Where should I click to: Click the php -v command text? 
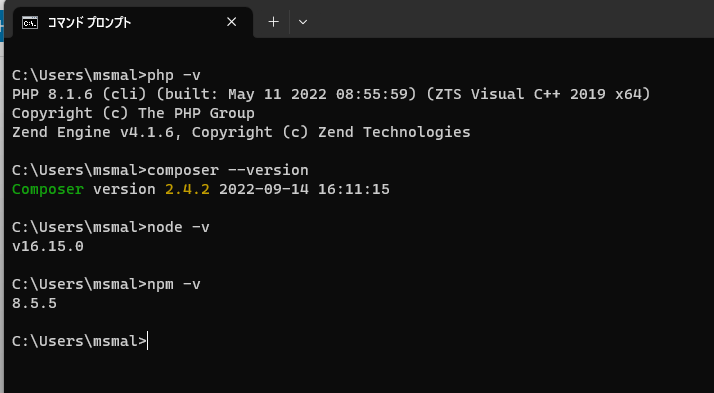point(174,75)
